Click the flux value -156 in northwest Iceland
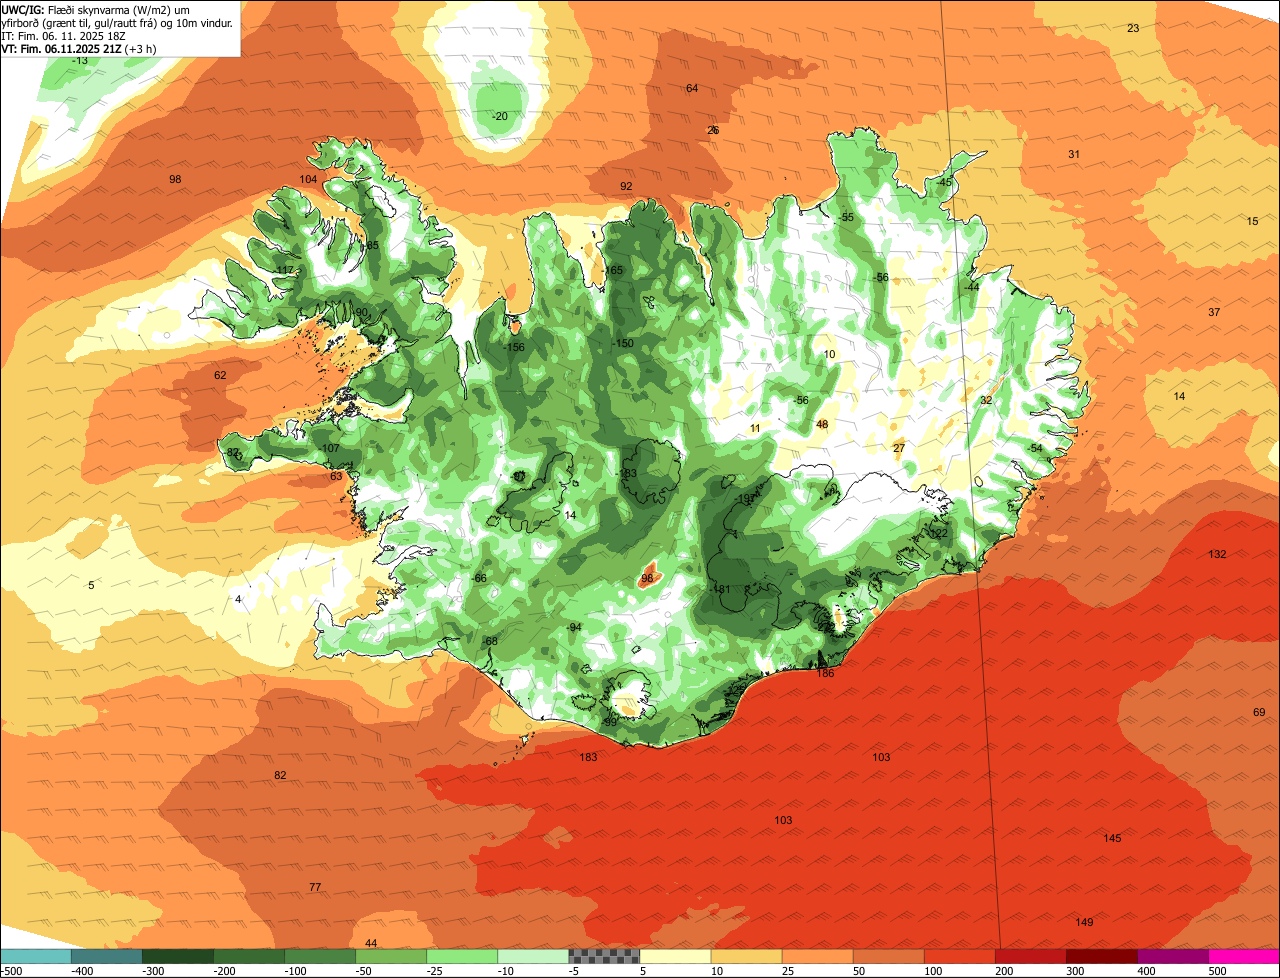Image resolution: width=1280 pixels, height=978 pixels. (514, 348)
